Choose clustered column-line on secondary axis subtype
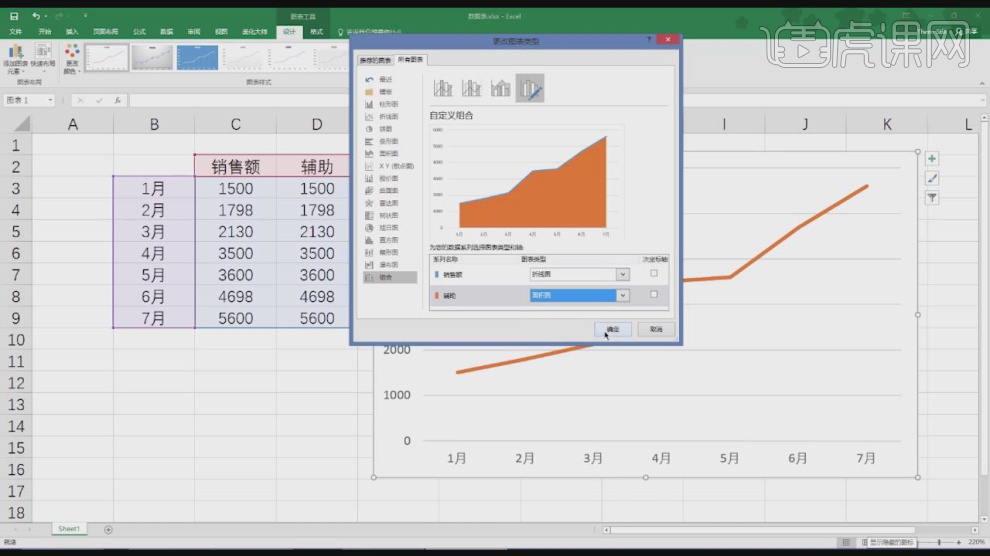The height and width of the screenshot is (556, 990). 472,88
